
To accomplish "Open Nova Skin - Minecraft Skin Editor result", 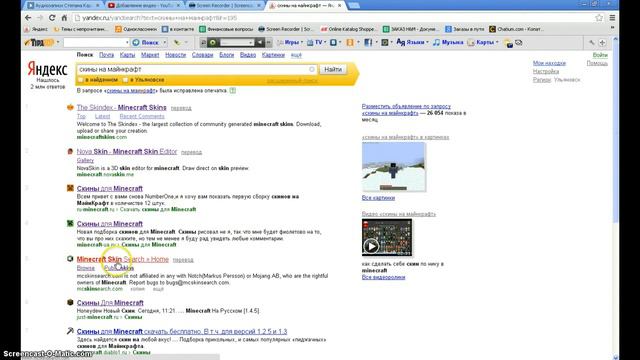I will [x=127, y=151].
